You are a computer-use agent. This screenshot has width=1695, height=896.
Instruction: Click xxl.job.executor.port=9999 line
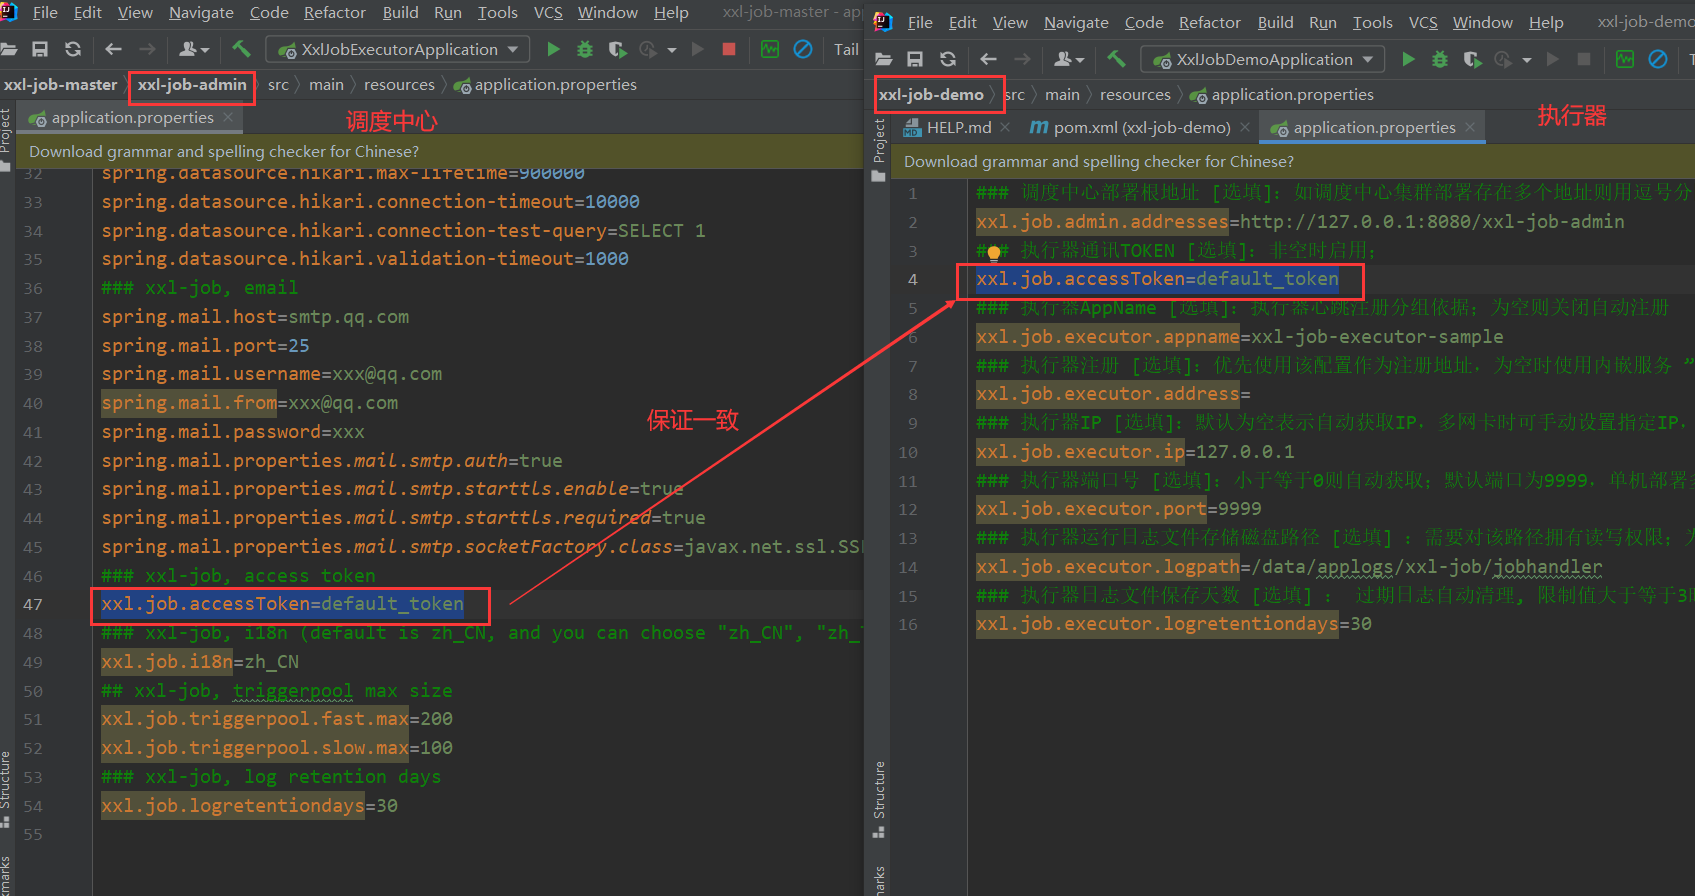[1118, 509]
